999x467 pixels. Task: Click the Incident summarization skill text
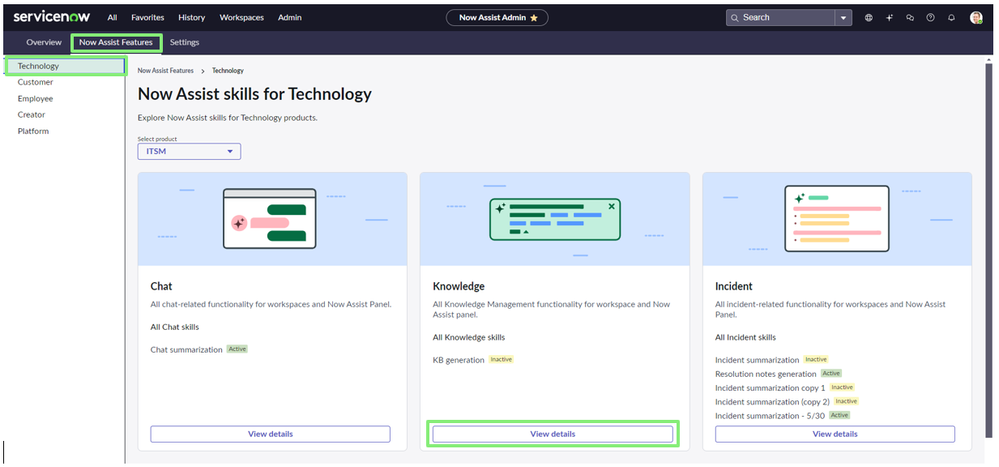point(757,360)
